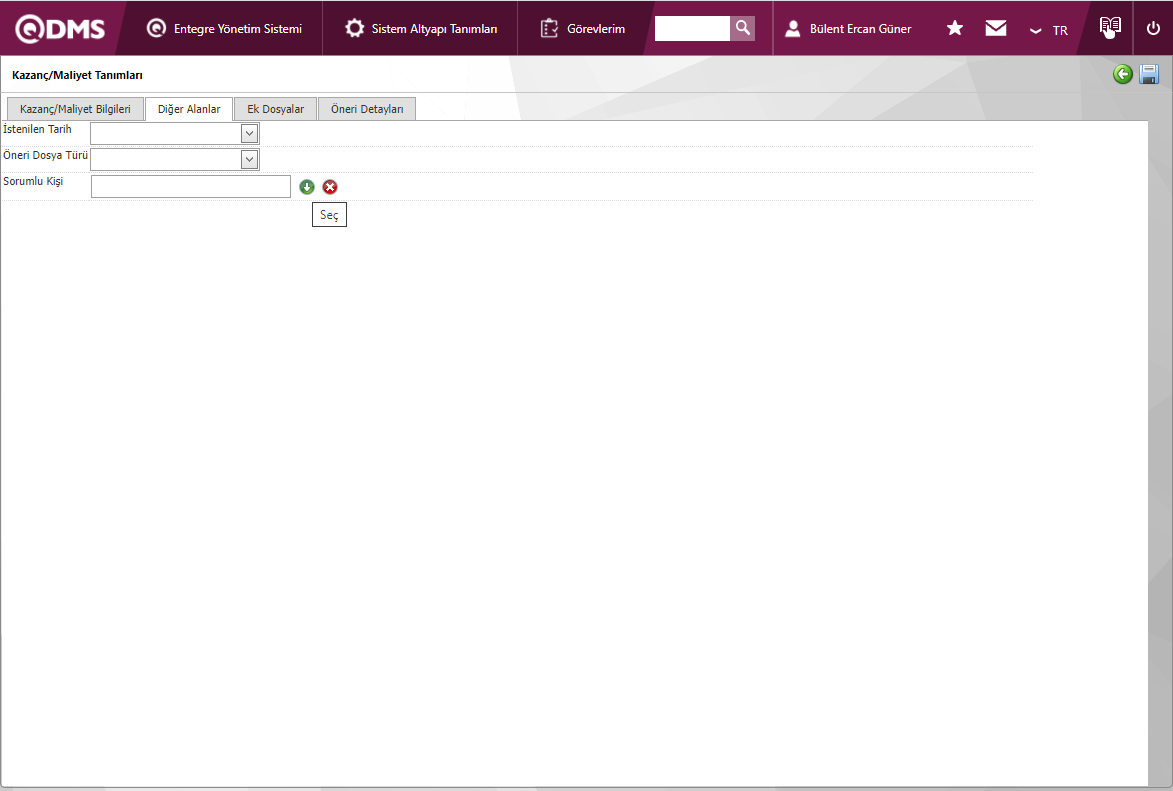Open Entegre Yönetim Sistemi menu
The image size is (1173, 791).
(224, 28)
